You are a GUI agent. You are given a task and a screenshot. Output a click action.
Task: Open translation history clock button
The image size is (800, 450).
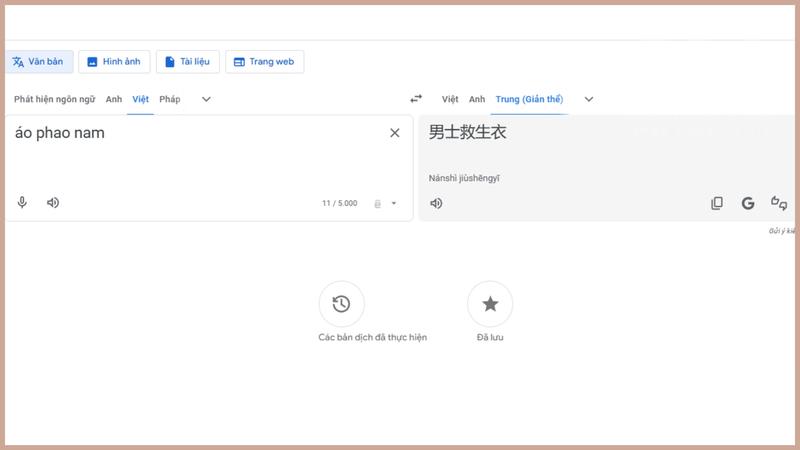(341, 304)
